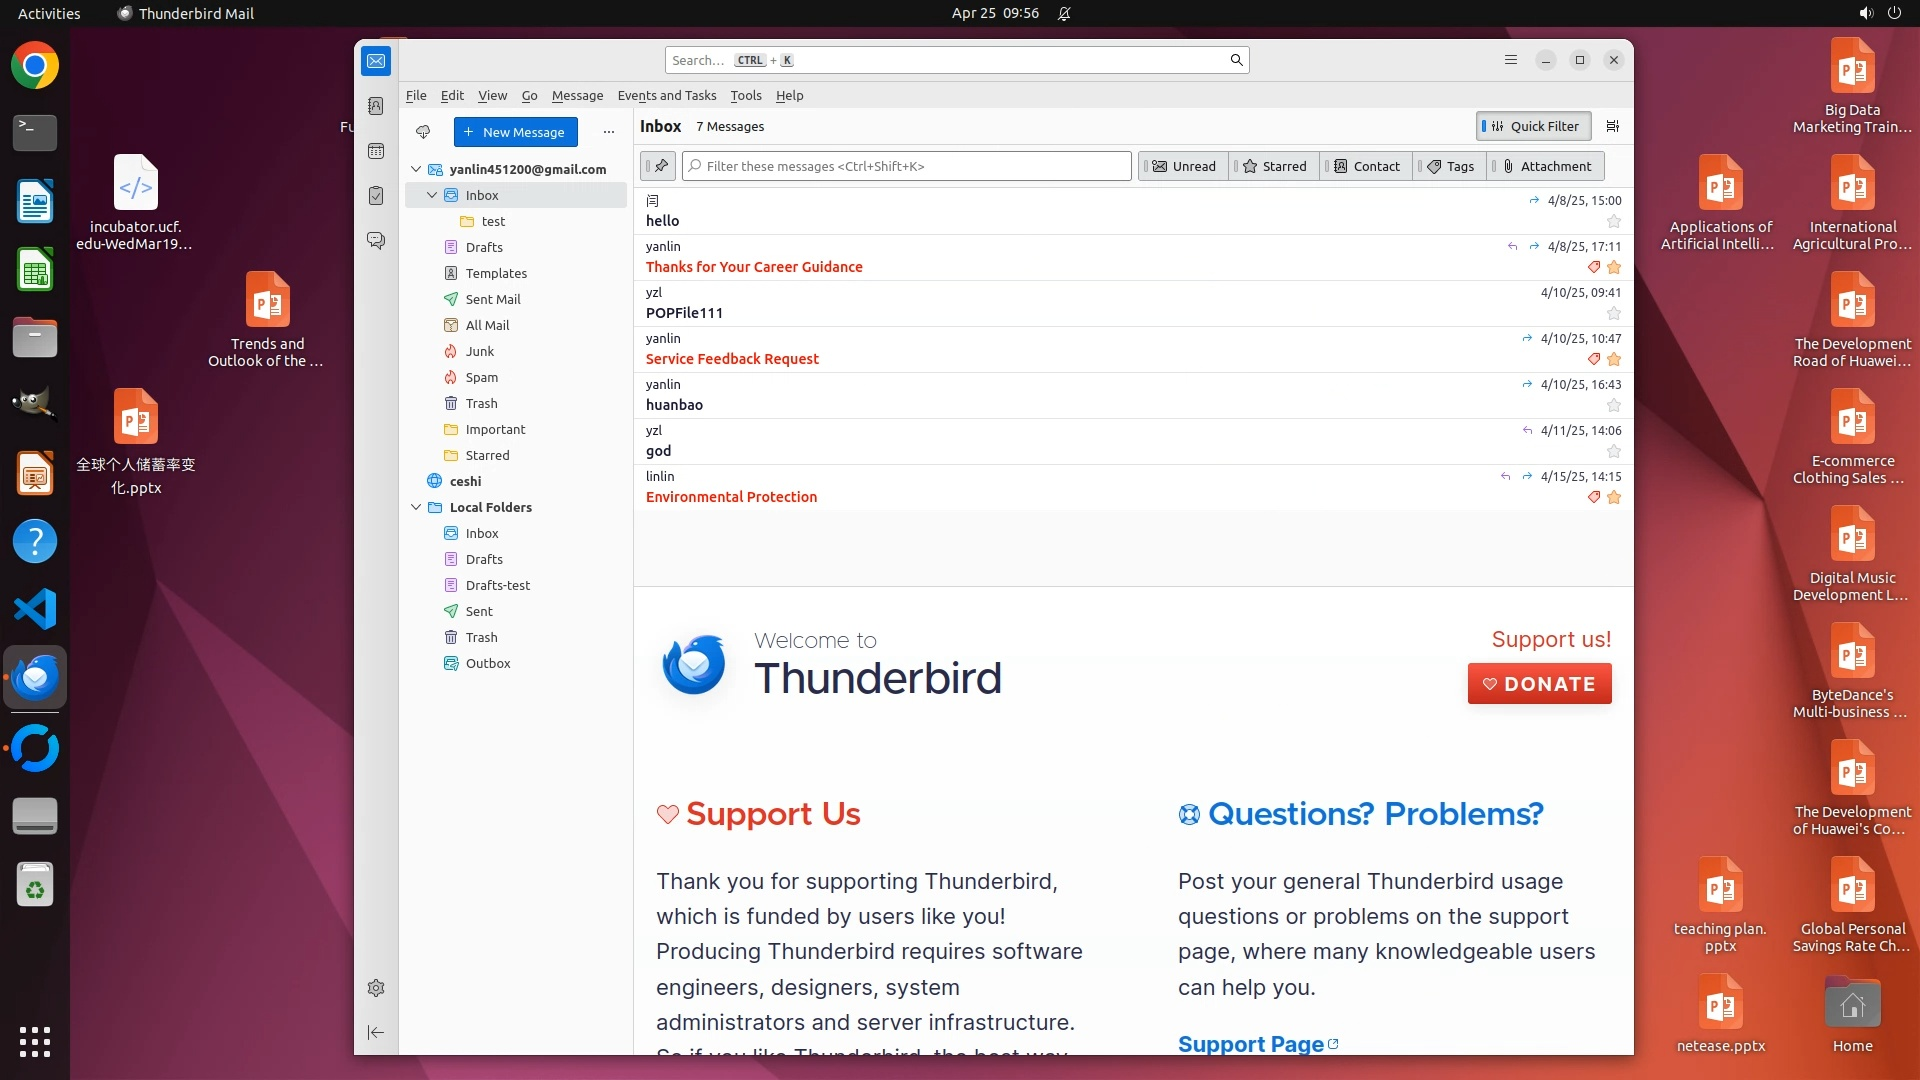Open the Thunderbird settings gear icon
Screen dimensions: 1920x1080
click(x=376, y=988)
